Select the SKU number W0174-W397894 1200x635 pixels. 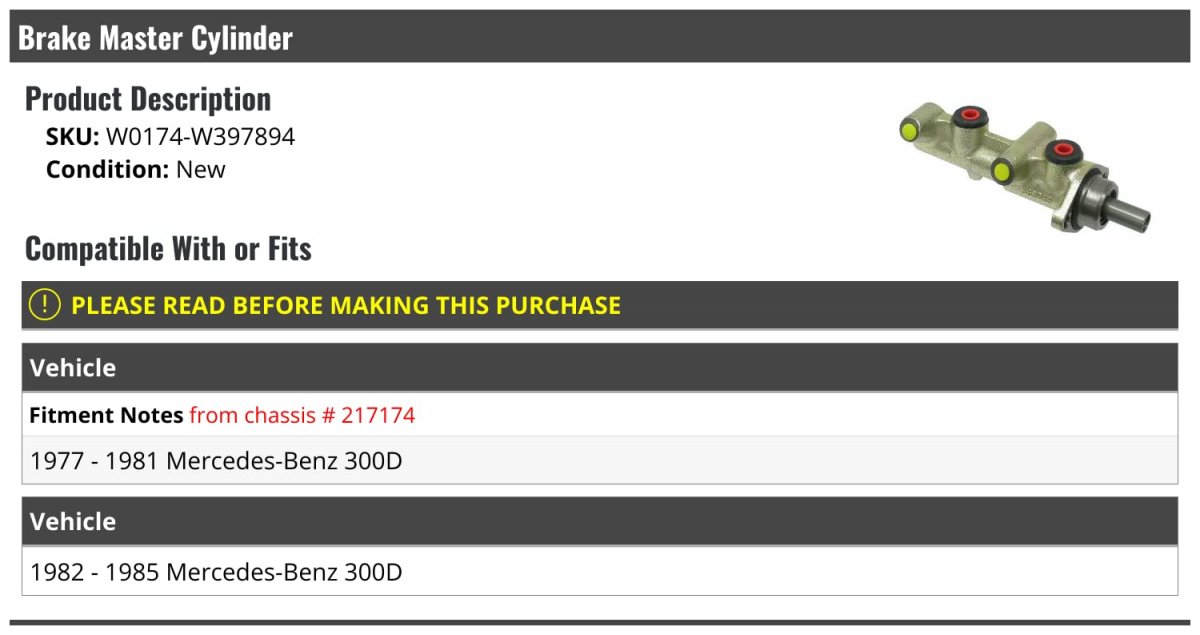[x=201, y=137]
